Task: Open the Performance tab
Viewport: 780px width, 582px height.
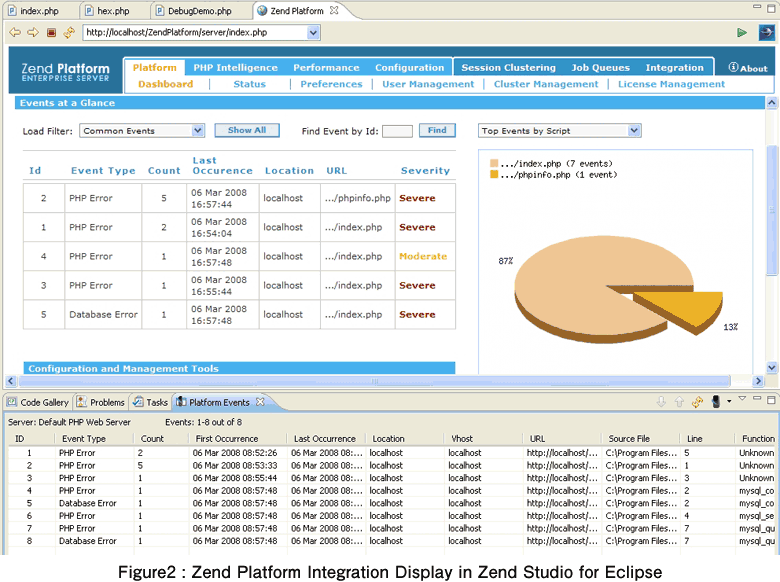Action: click(x=326, y=67)
